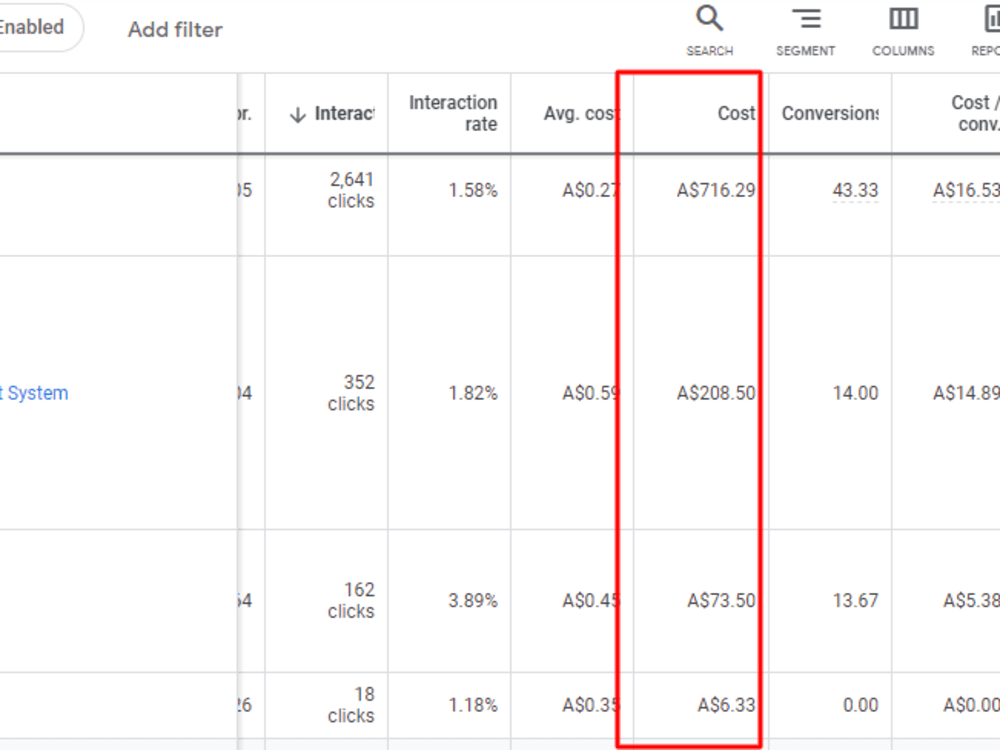Click the A$16.53 cost per conversion value
1000x750 pixels.
(x=966, y=190)
